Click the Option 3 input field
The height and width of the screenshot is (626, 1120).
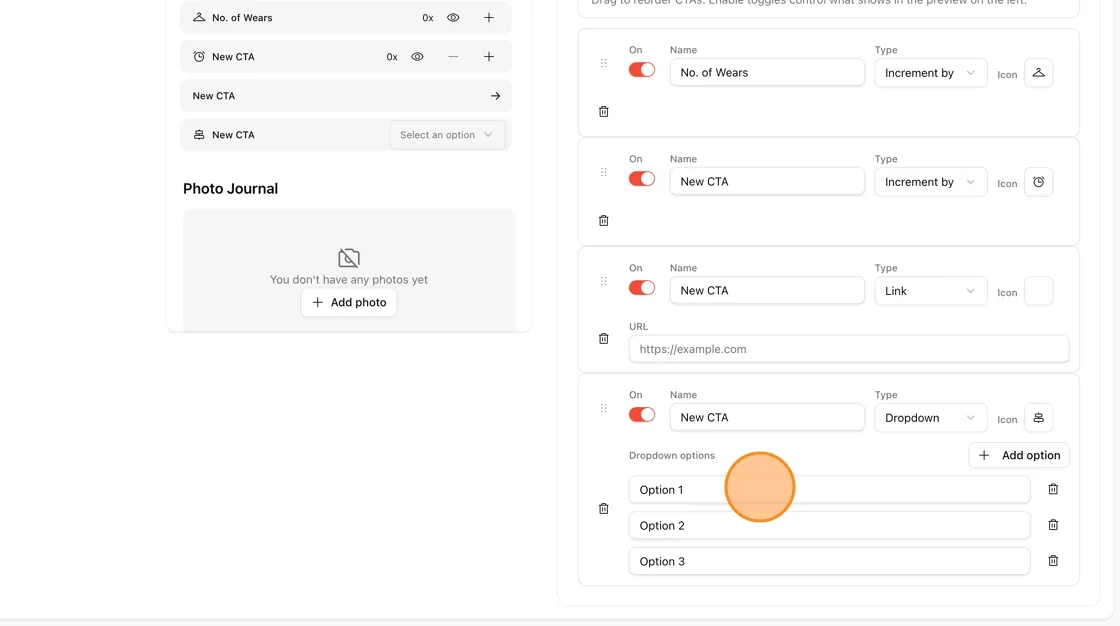829,561
